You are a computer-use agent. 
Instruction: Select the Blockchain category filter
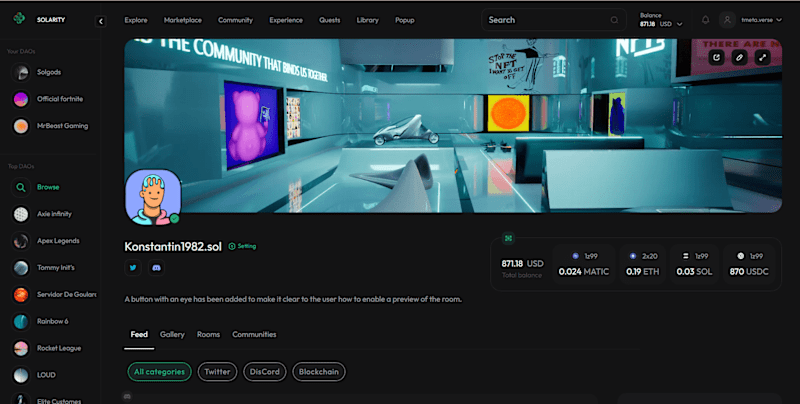pyautogui.click(x=319, y=372)
